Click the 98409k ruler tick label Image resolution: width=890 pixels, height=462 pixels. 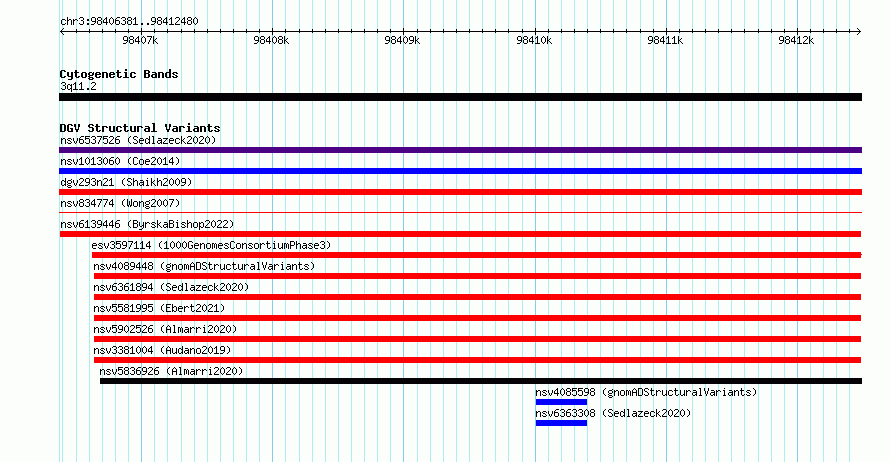402,40
